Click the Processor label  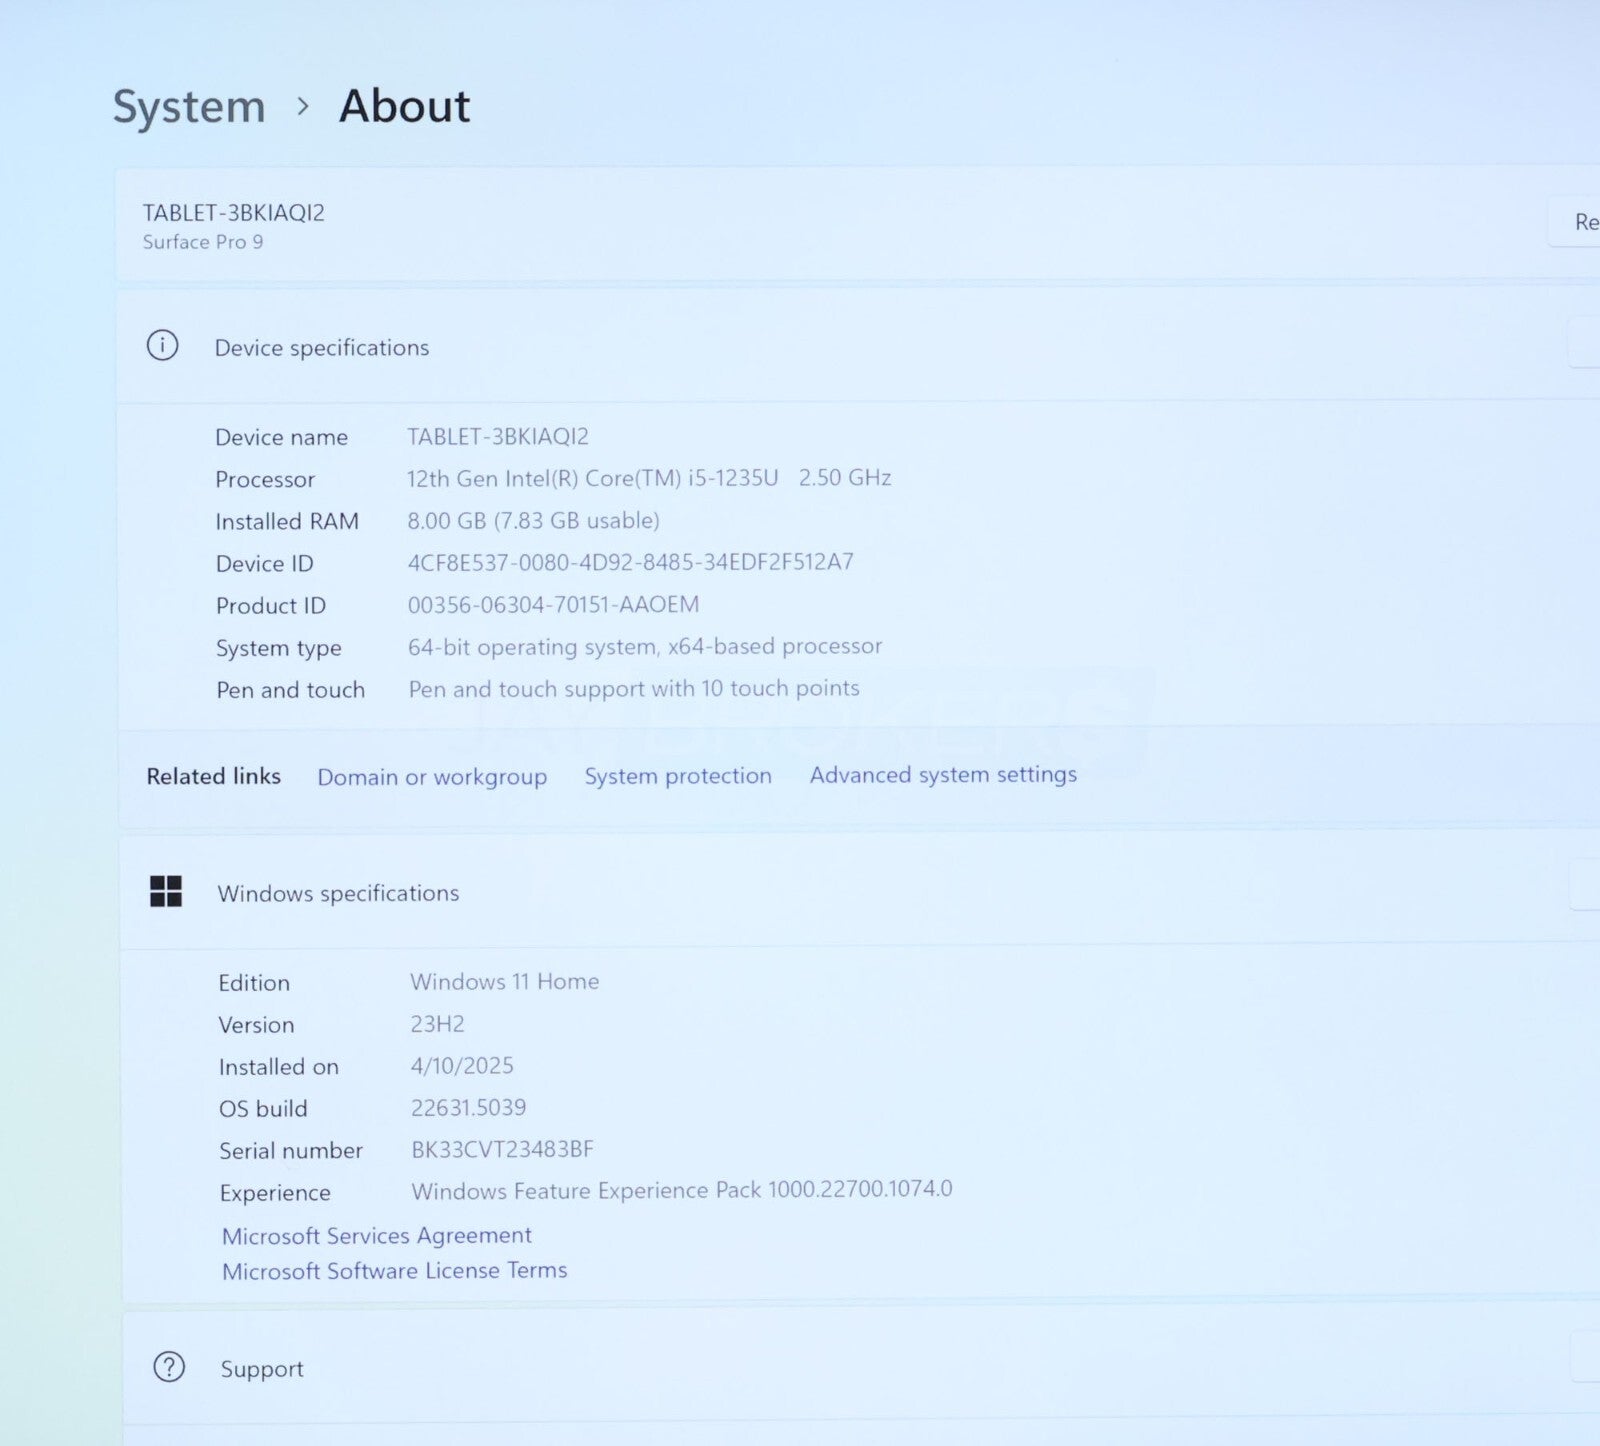pos(265,480)
